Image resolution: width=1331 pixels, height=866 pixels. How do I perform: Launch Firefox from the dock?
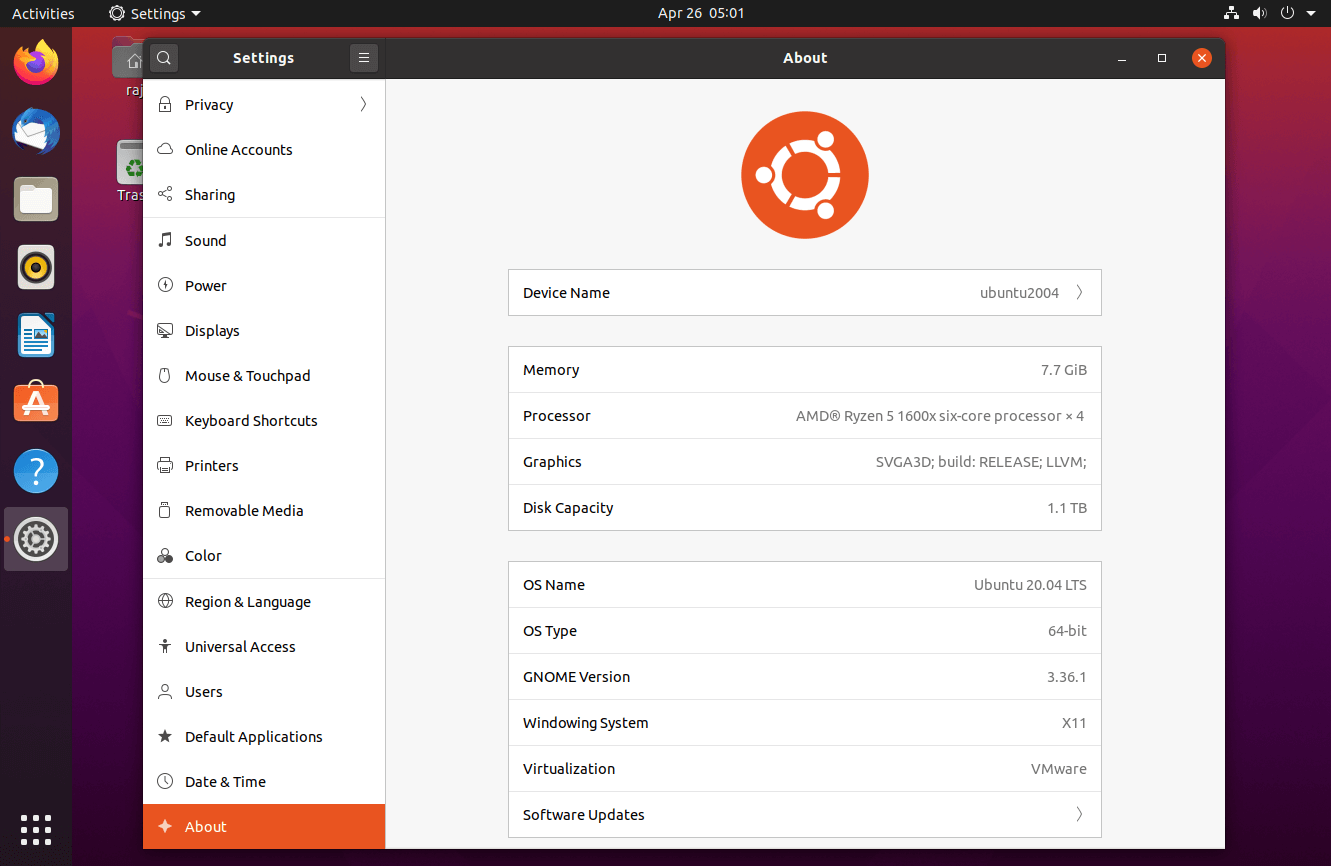coord(36,64)
